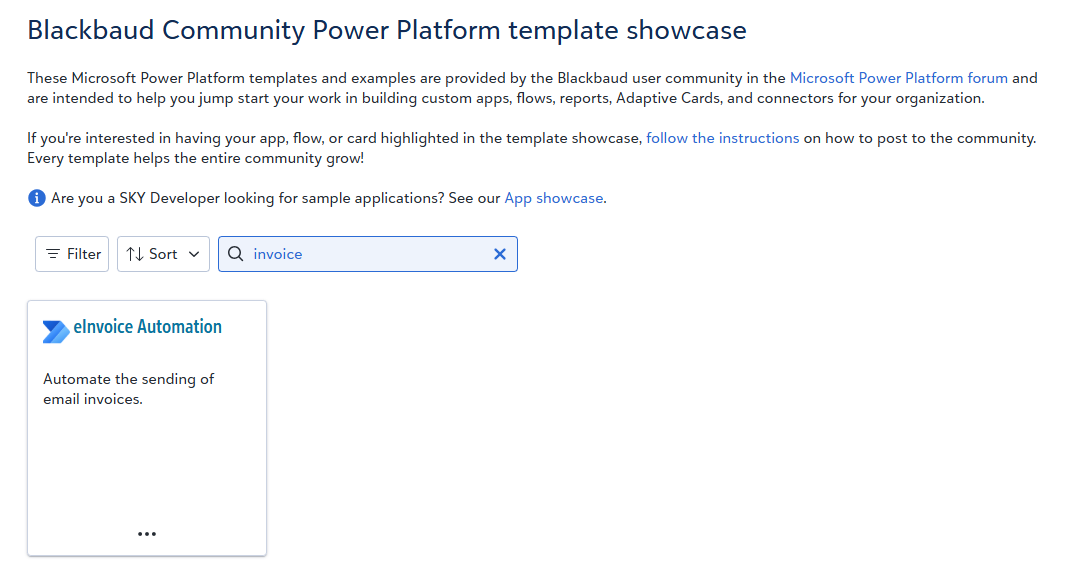Expand the Sort dropdown
Viewport: 1065px width, 578px height.
163,254
